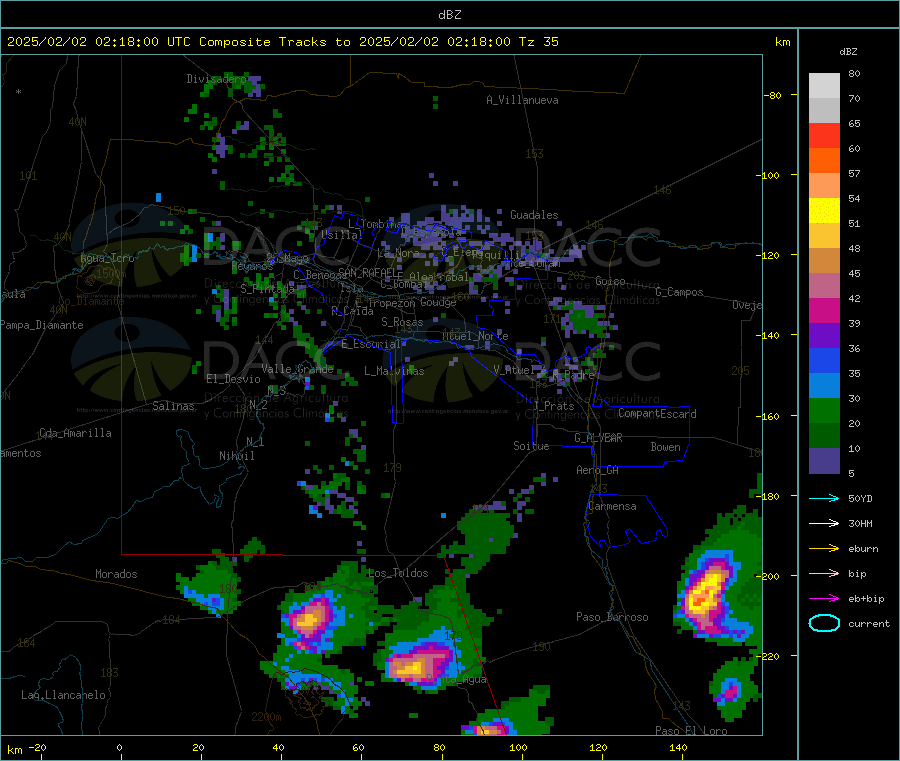
Task: Click the storm cell core southwest of Los_Toldos
Action: pos(309,620)
